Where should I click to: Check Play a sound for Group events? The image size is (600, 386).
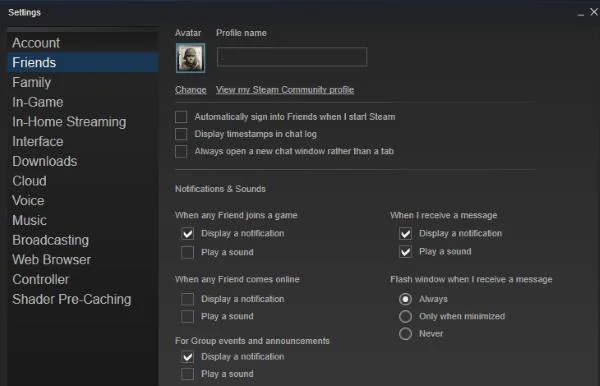pyautogui.click(x=188, y=374)
